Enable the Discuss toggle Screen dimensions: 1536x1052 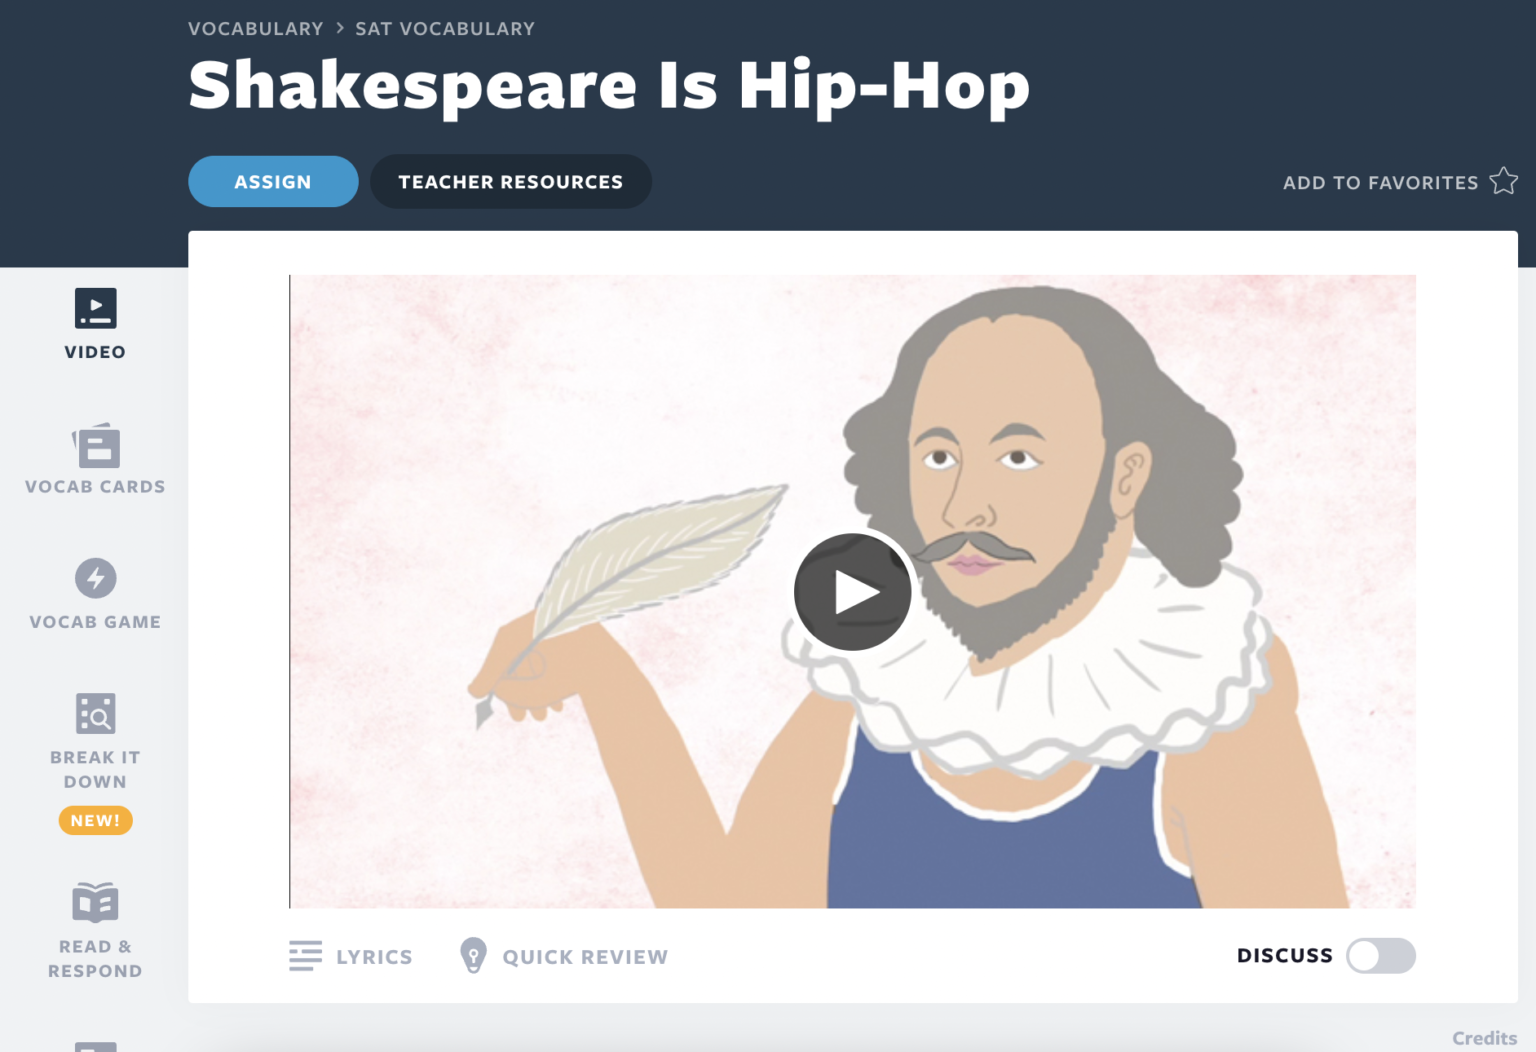(1380, 956)
